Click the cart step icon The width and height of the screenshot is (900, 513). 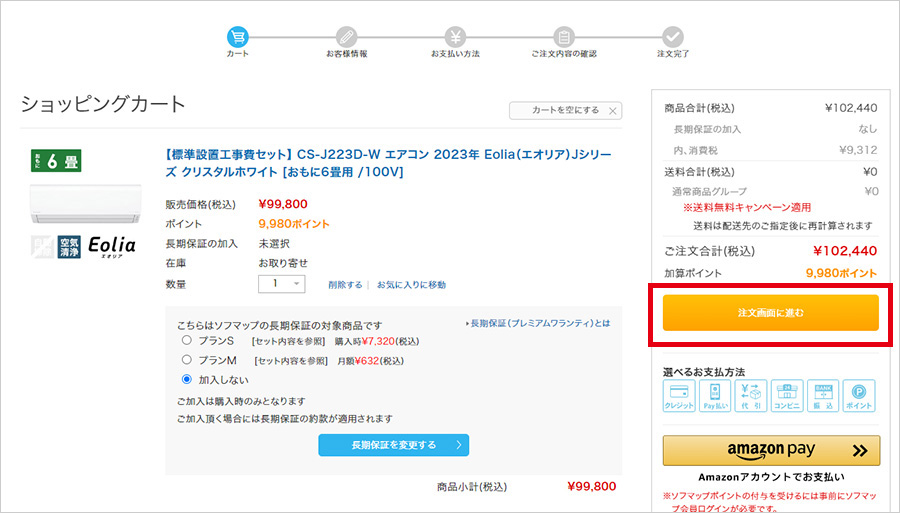tap(238, 37)
